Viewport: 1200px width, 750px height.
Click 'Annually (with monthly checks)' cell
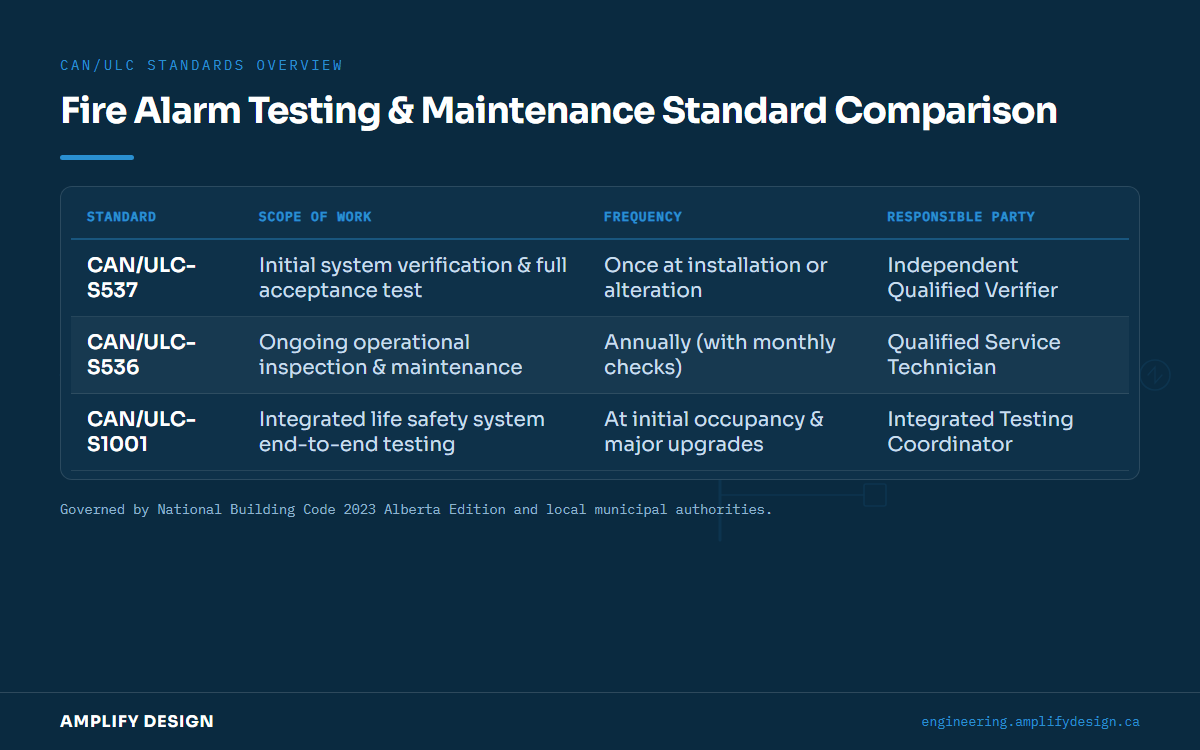720,355
